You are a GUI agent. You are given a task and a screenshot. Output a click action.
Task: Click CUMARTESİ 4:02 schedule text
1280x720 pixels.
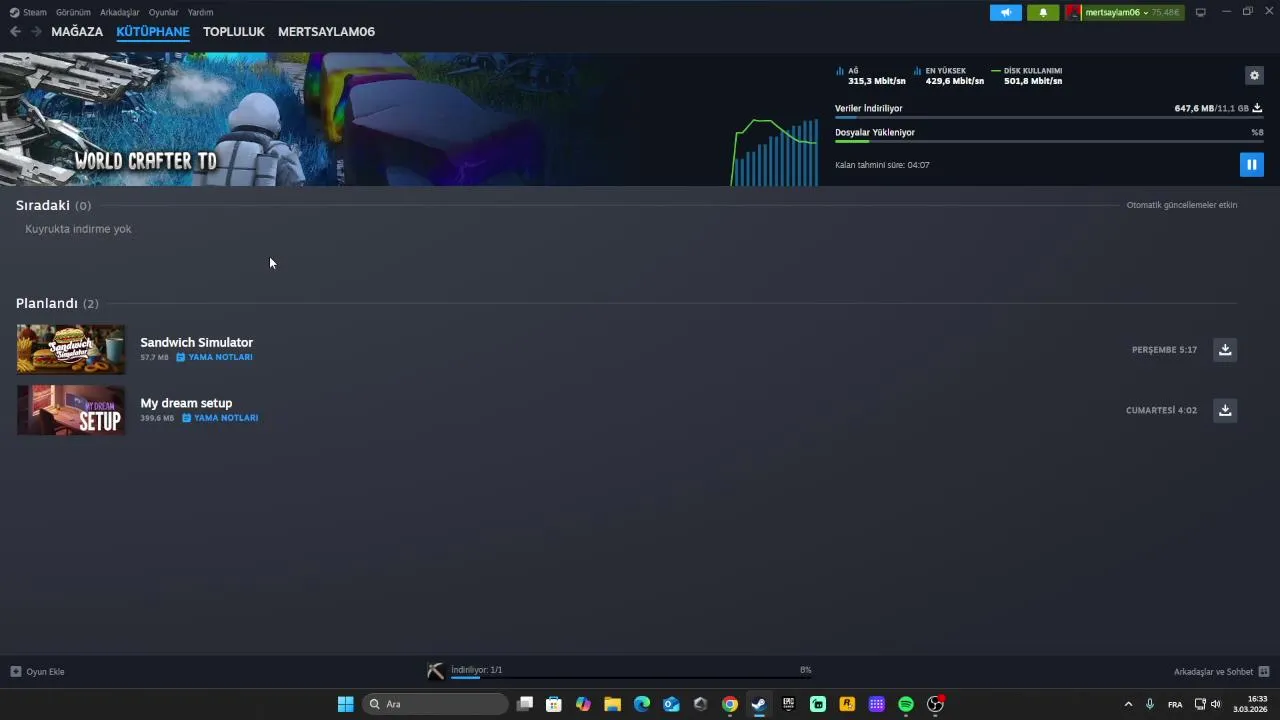pos(1161,410)
